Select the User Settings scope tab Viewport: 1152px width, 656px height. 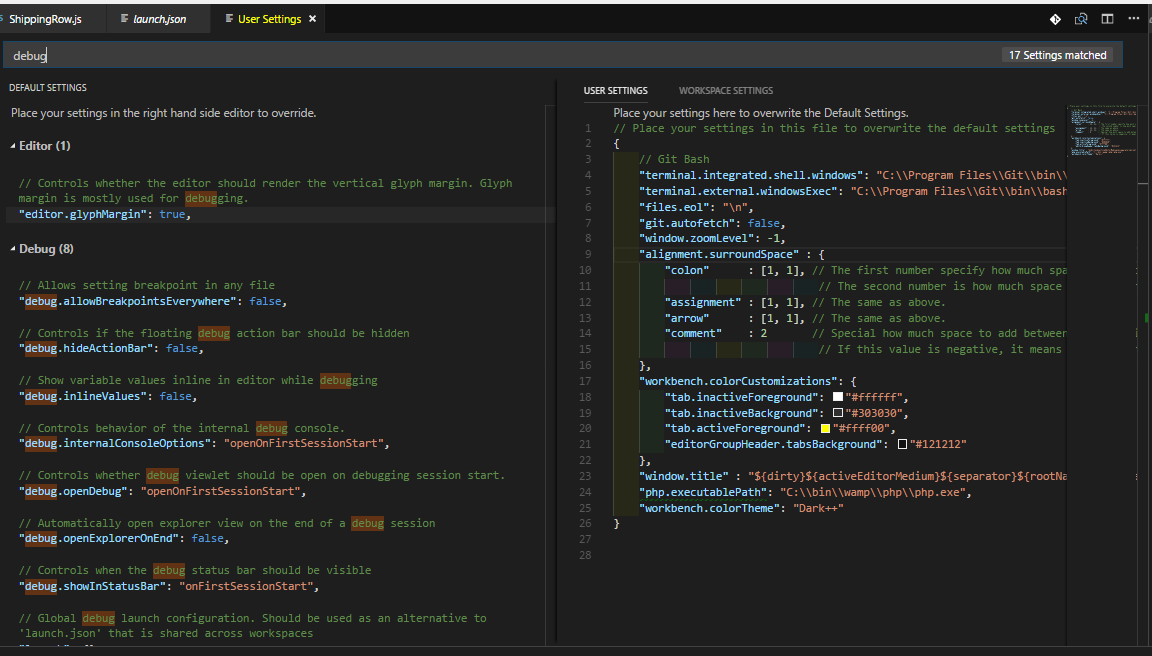point(615,91)
